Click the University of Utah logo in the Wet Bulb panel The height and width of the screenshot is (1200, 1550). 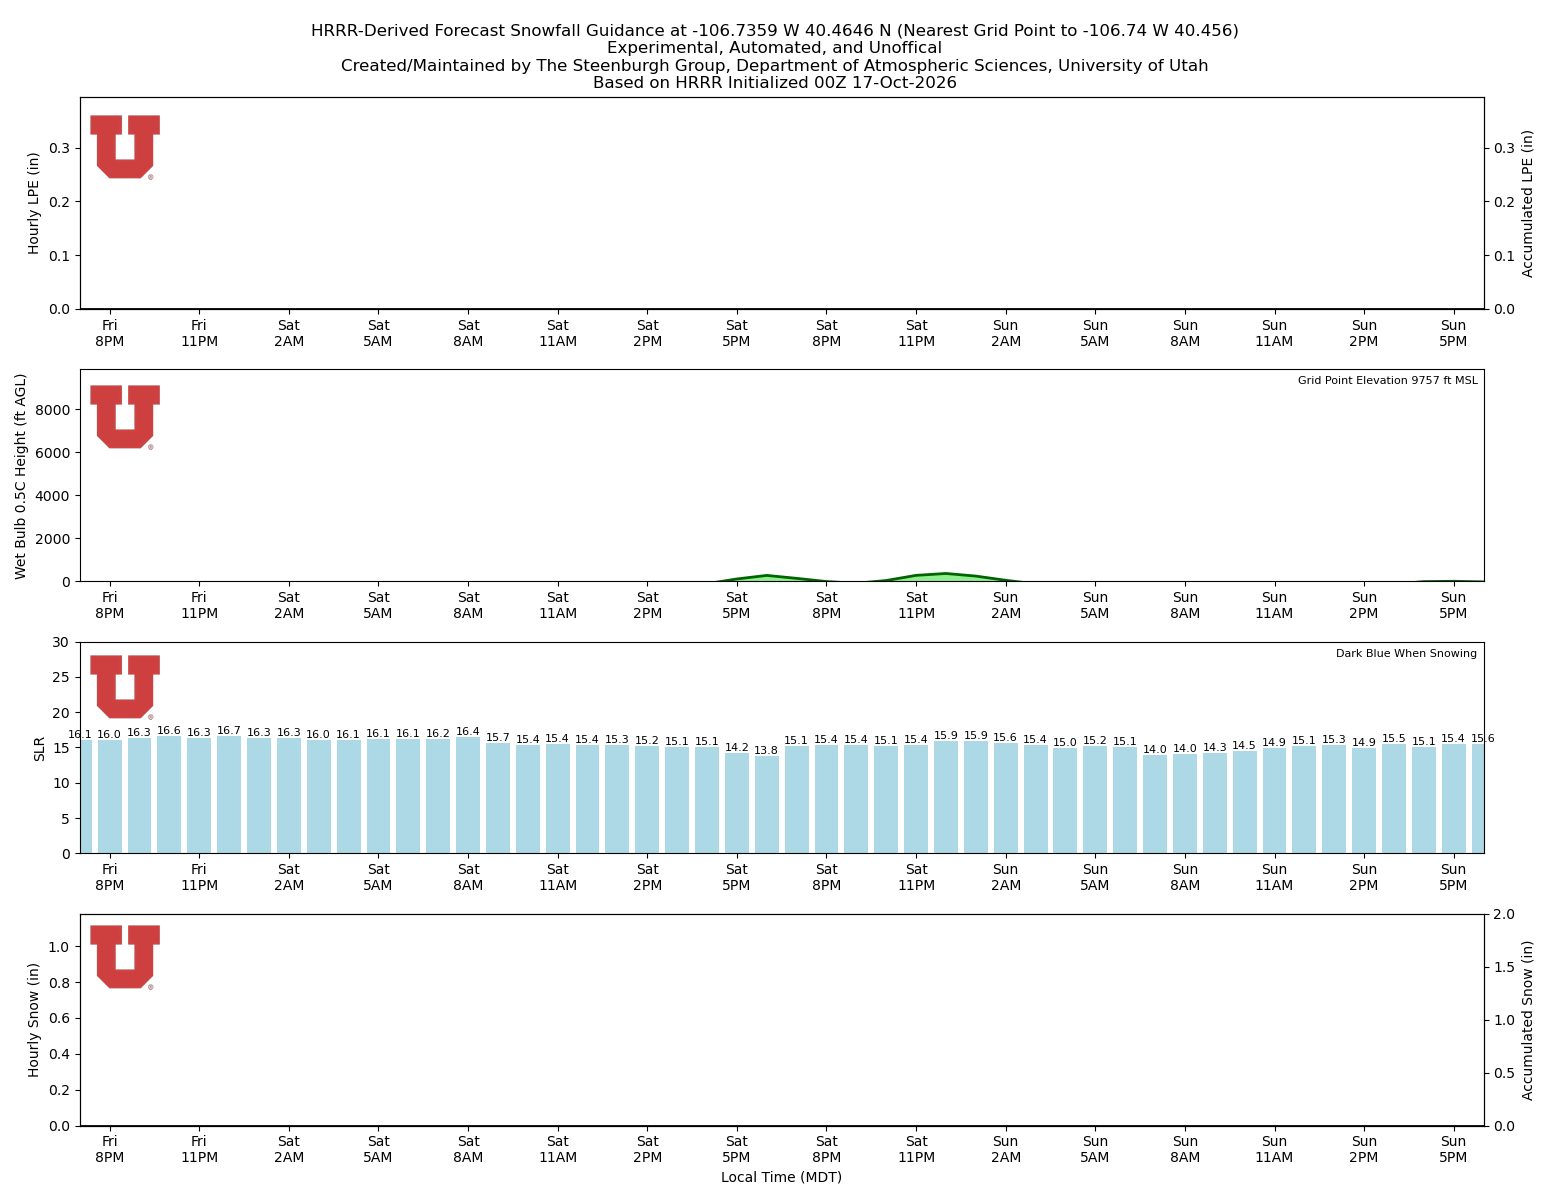[125, 417]
